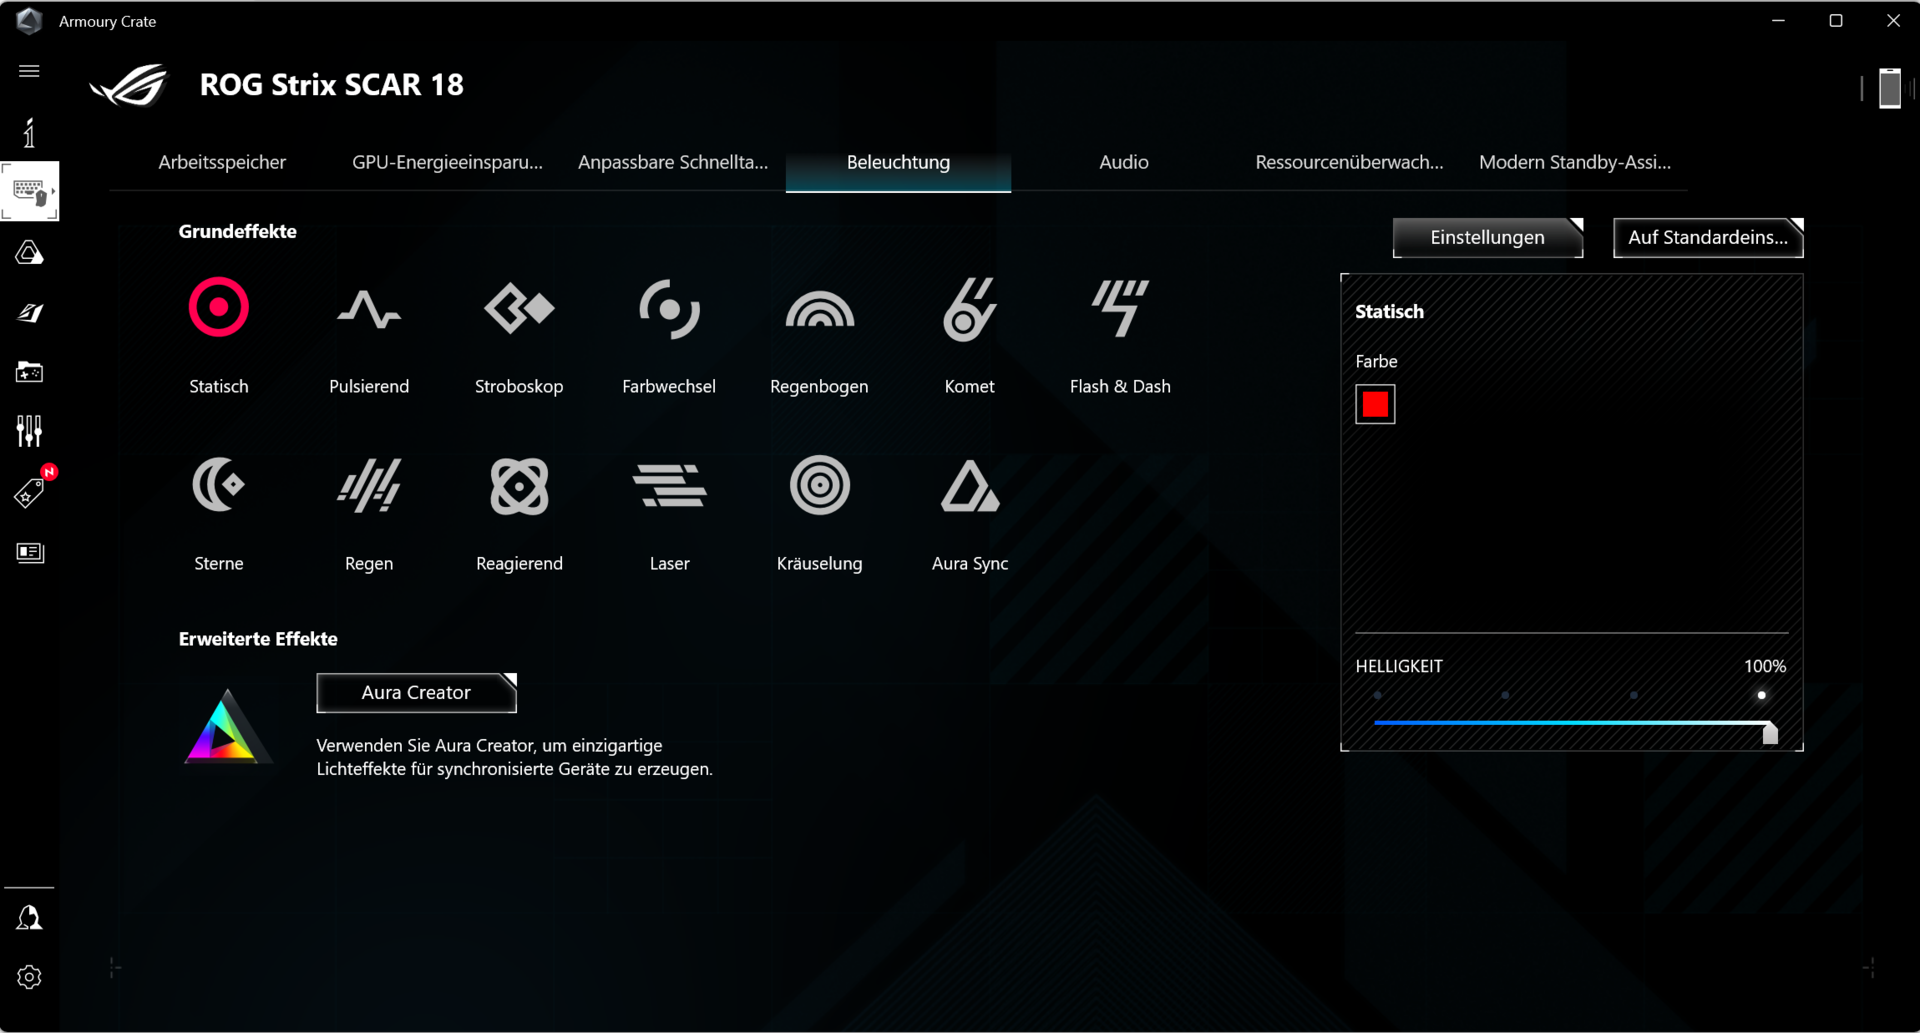Switch to the Arbeitsspeicher tab

point(222,162)
